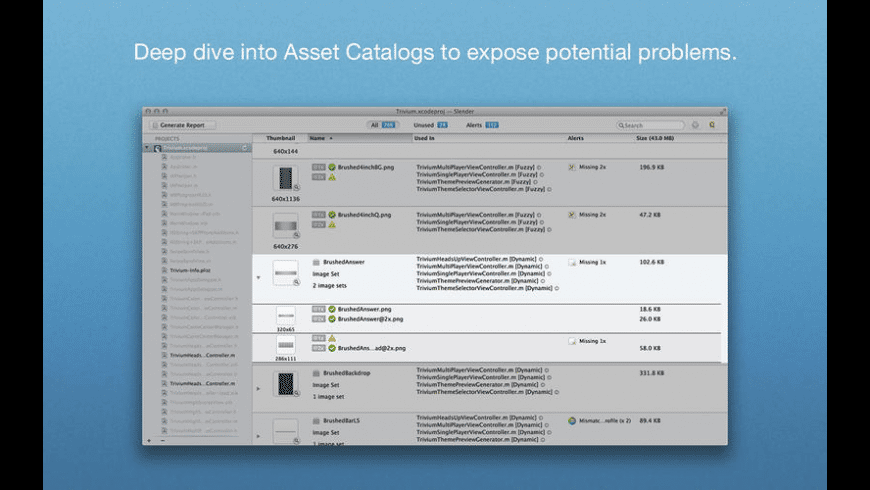The image size is (870, 490).
Task: Click the folder icon beside BrushedBackdrop
Action: pyautogui.click(x=316, y=373)
